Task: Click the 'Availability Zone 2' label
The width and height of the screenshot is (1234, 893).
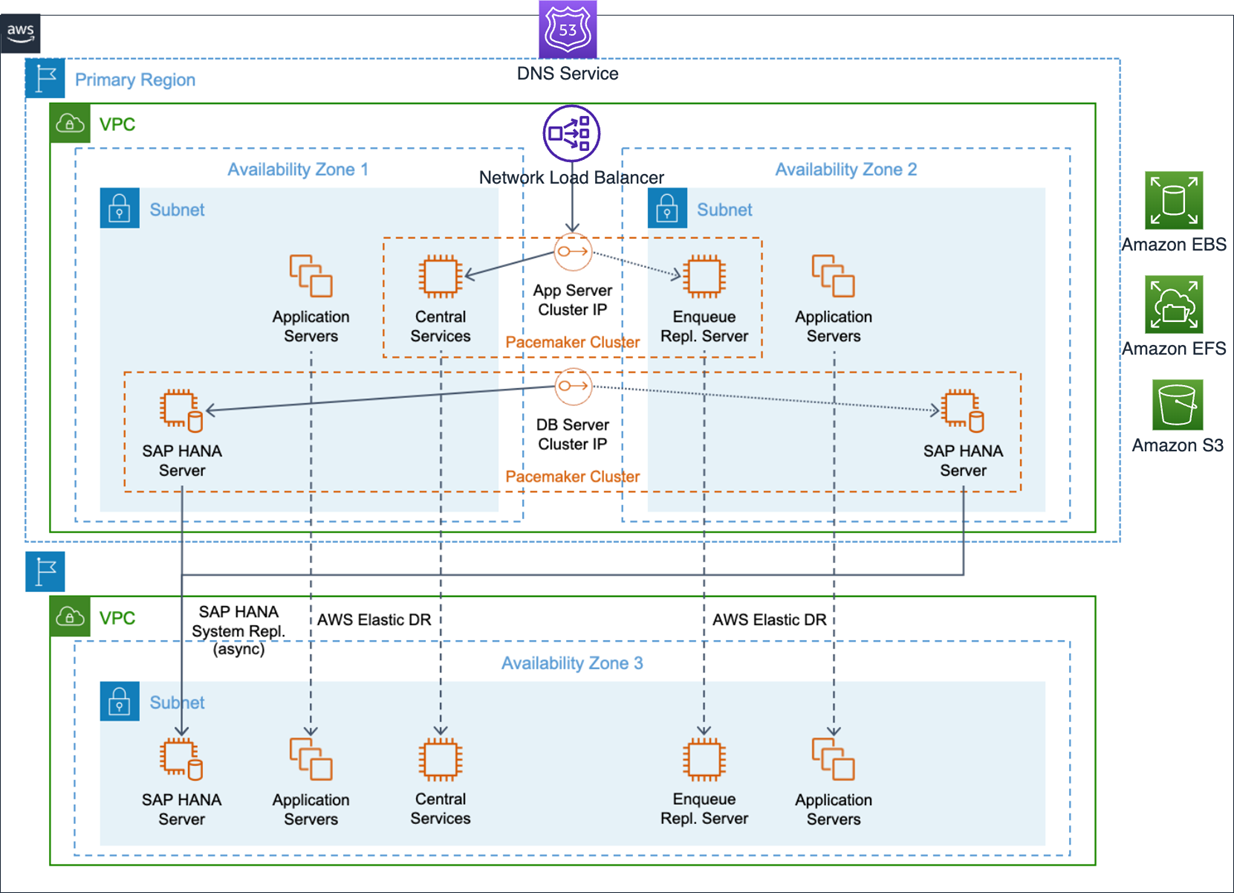Action: click(846, 169)
